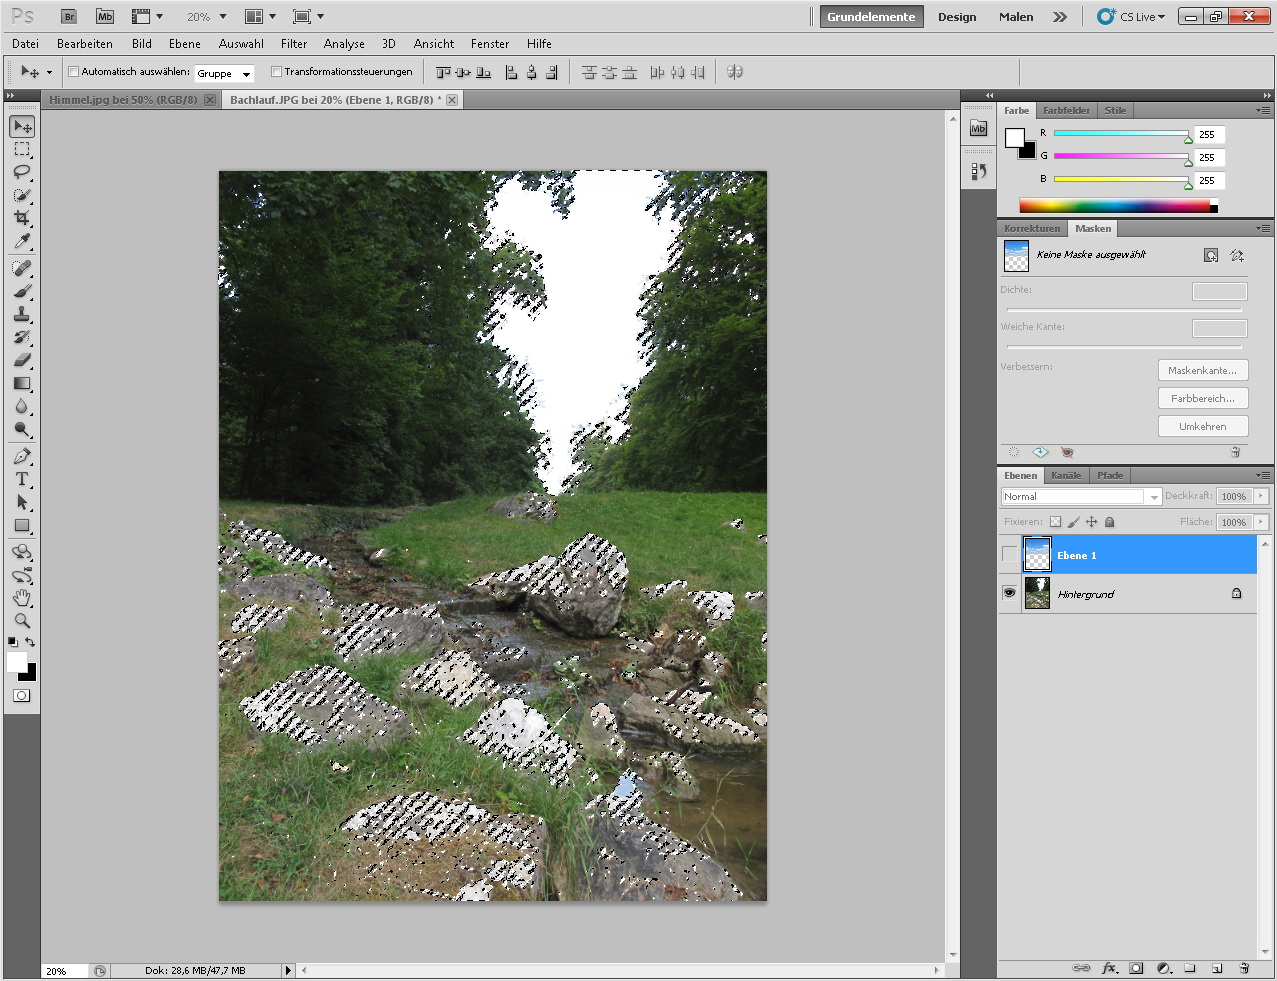Hide the Hintergrund layer
Screen dimensions: 1277x981
pyautogui.click(x=1009, y=593)
